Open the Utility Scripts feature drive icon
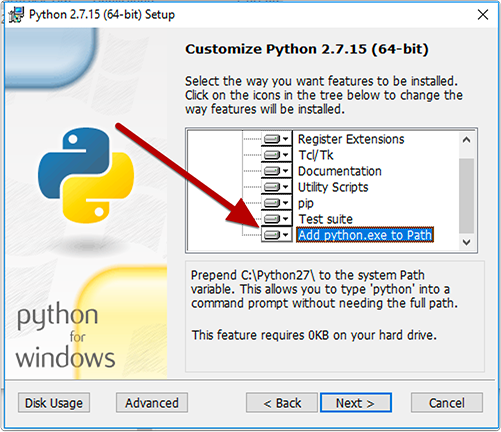 [276, 187]
